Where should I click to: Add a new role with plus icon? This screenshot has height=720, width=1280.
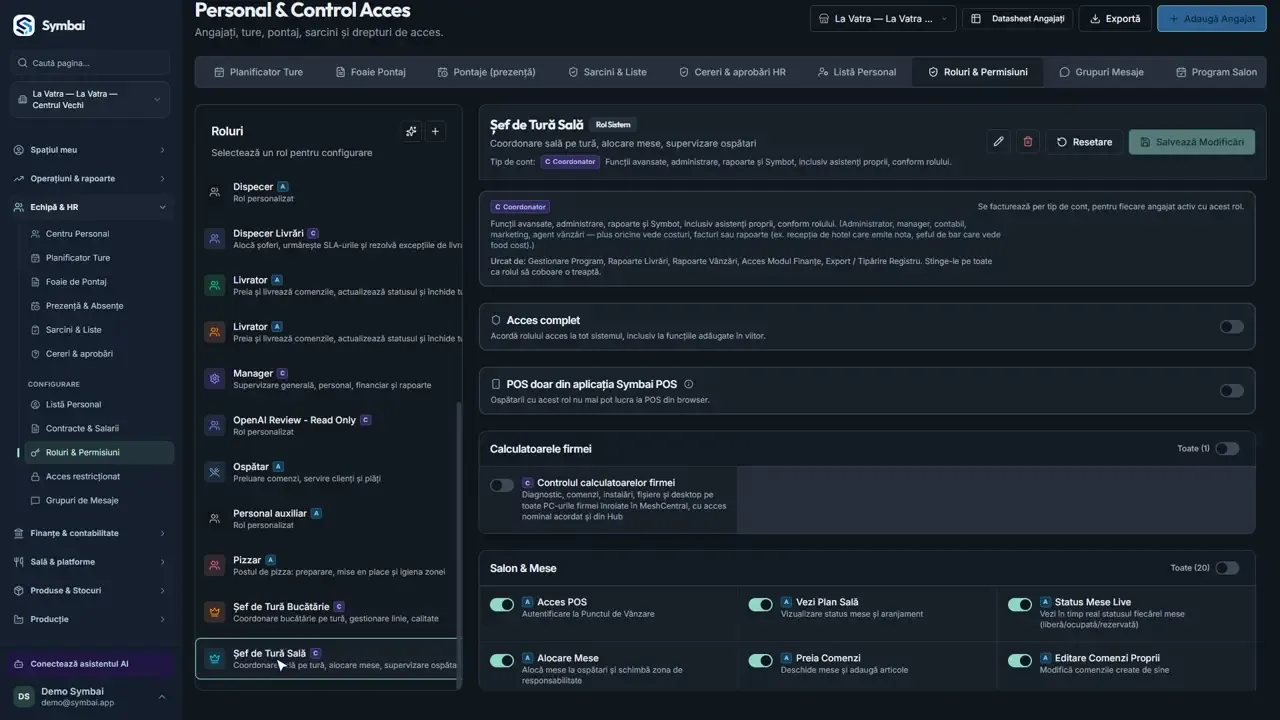pos(435,131)
